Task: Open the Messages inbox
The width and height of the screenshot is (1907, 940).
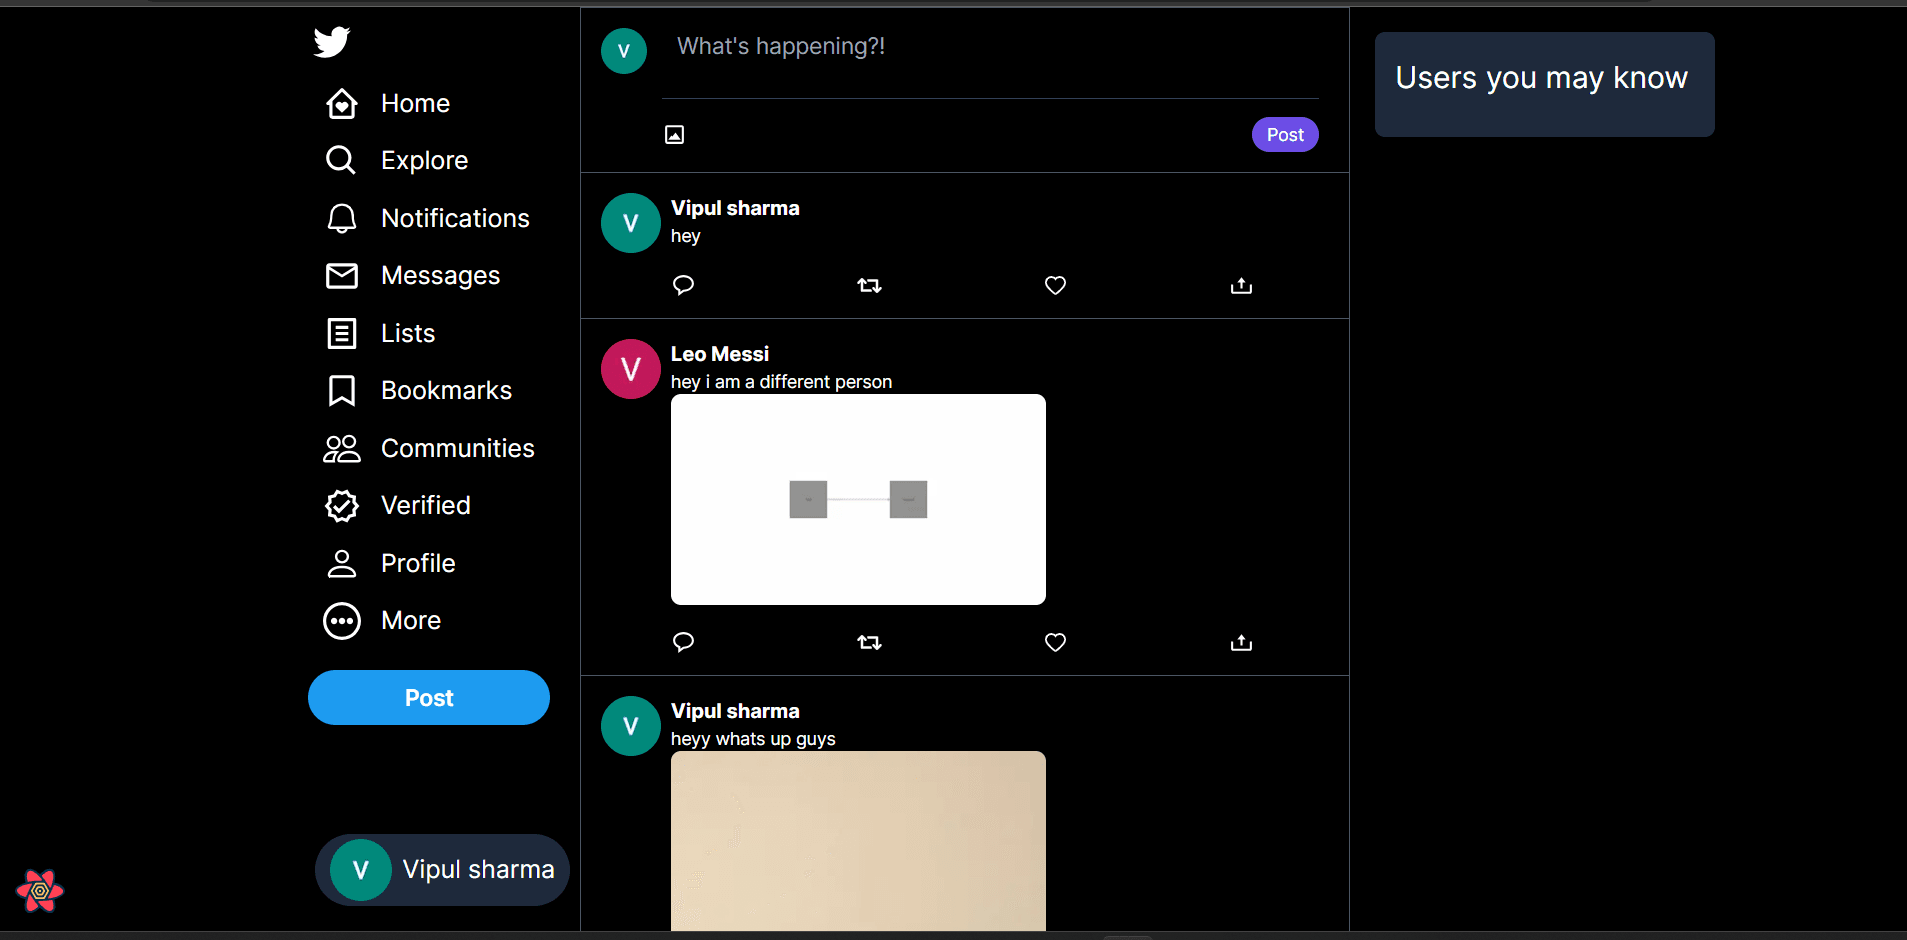Action: (440, 275)
